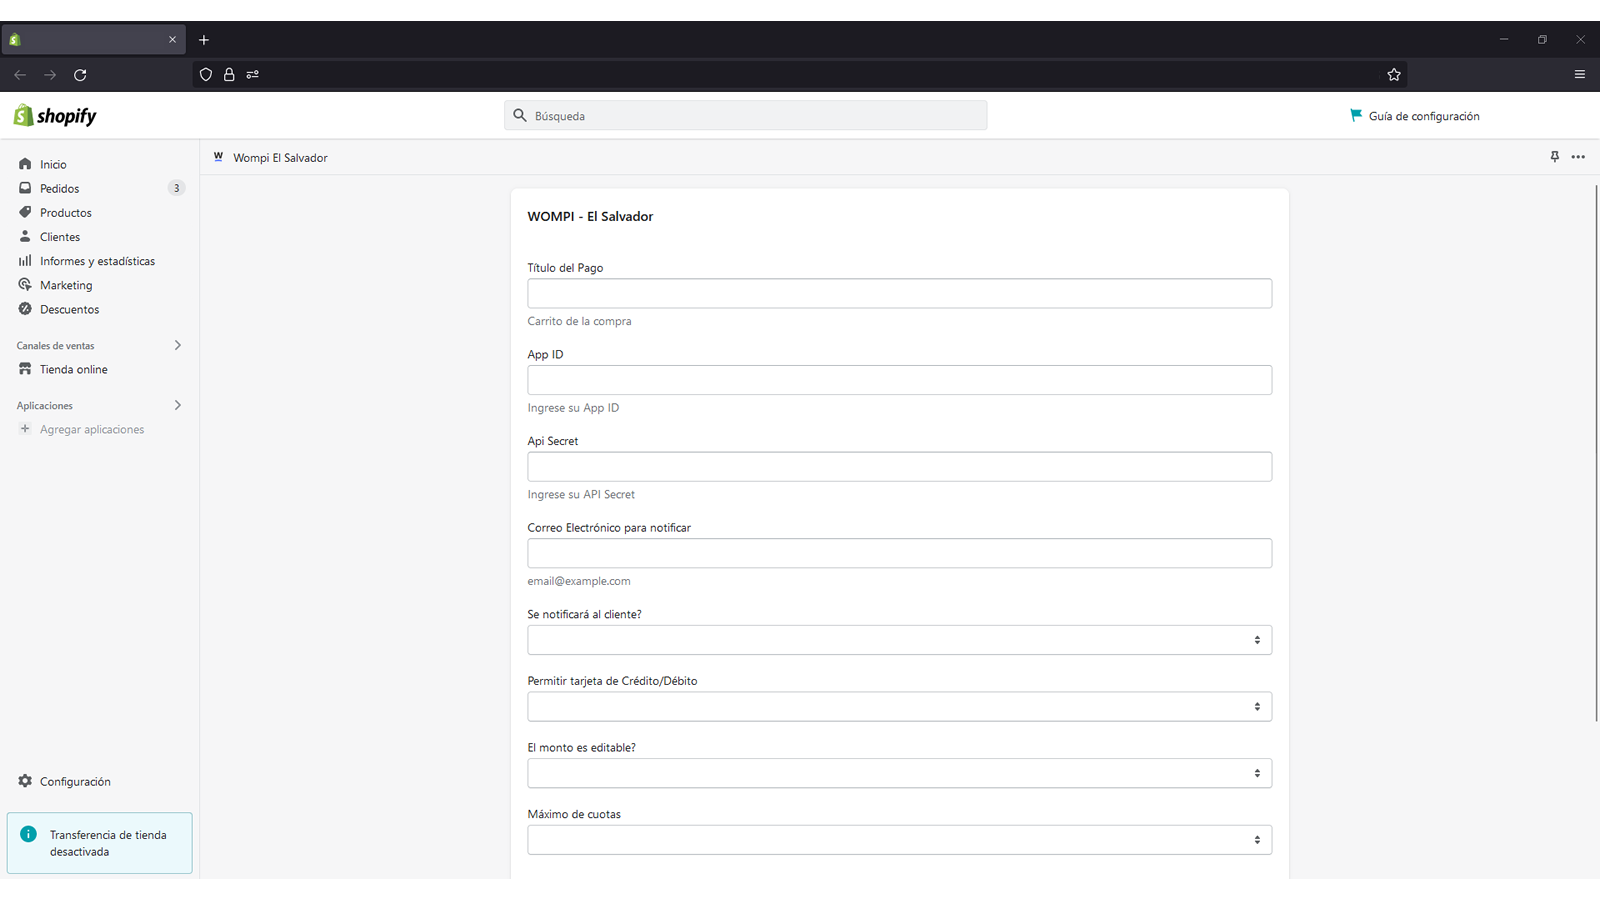Click the Descuentos percent icon

tap(25, 309)
